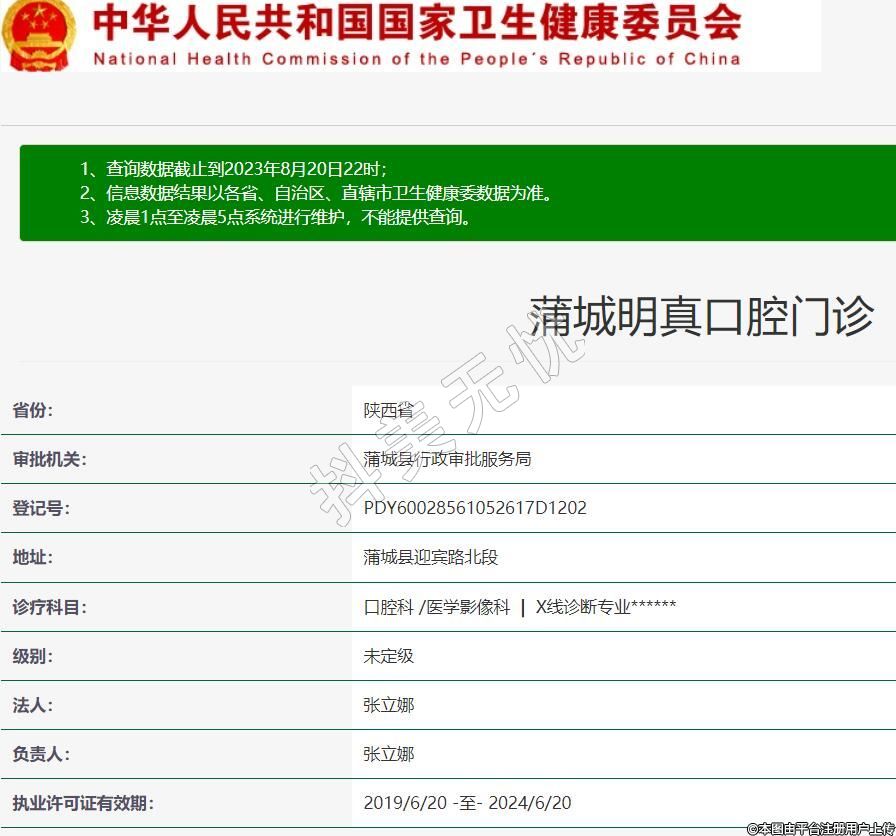Viewport: 896px width, 836px height.
Task: Click the 执业许可证有效期 row label
Action: click(x=83, y=803)
